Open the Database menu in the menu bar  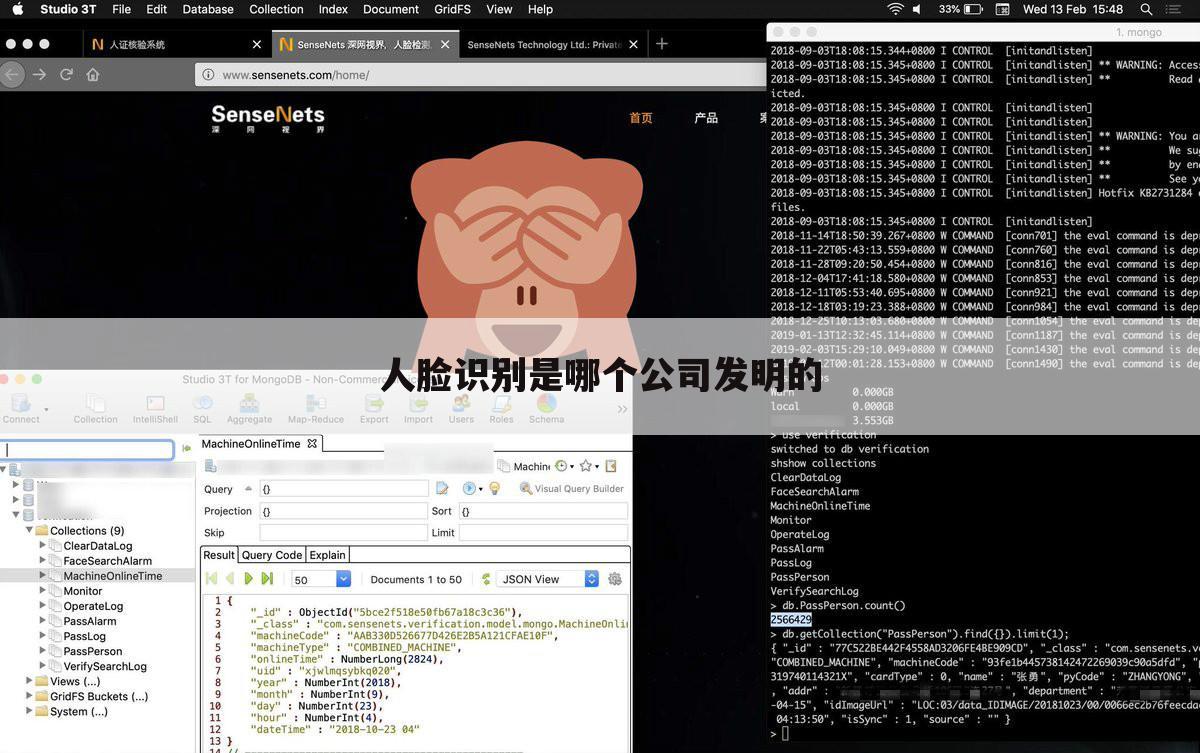coord(207,9)
